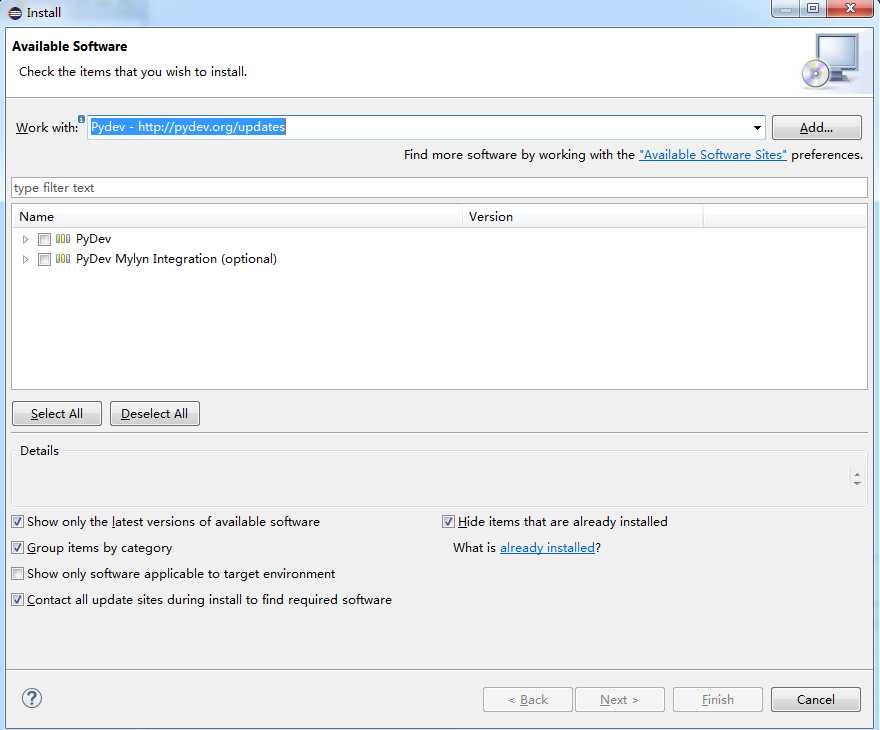880x730 pixels.
Task: Check the PyDev Mylyn Integration checkbox
Action: tap(44, 259)
